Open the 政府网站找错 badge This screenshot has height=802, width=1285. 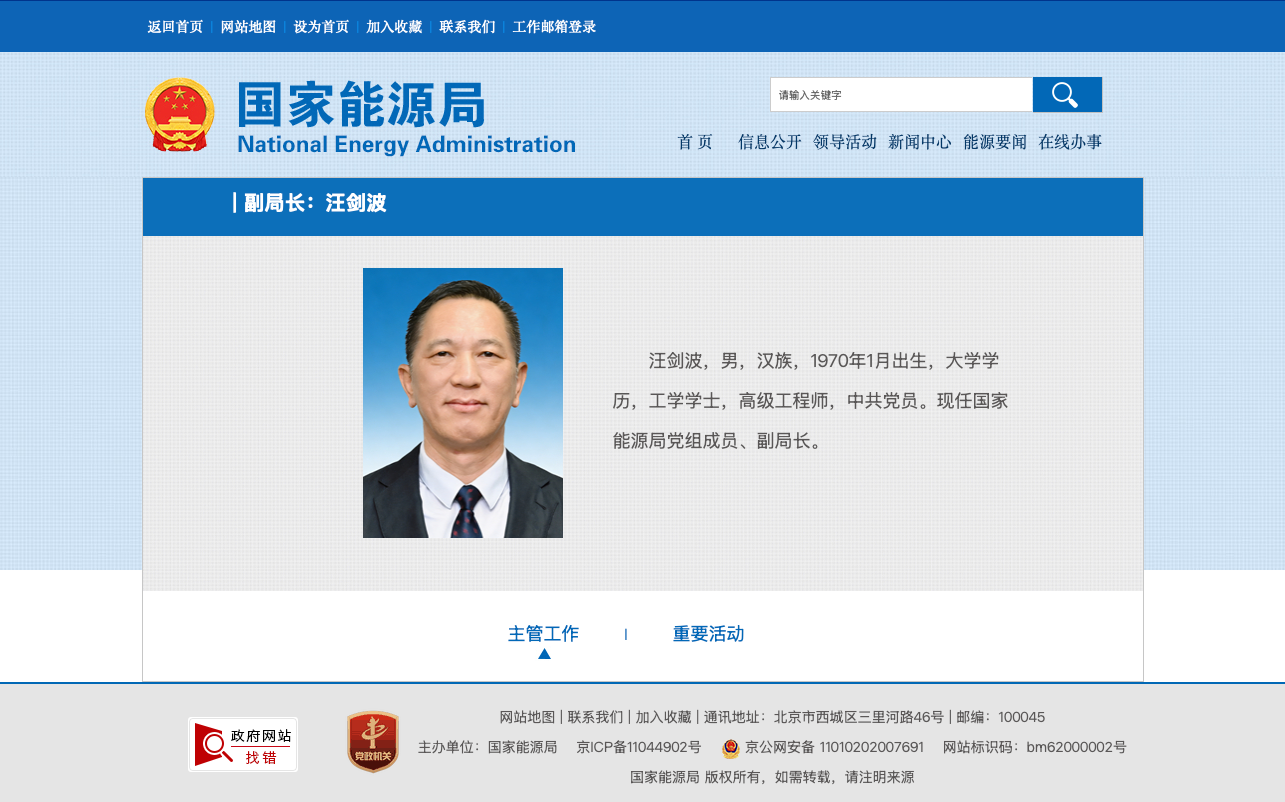coord(243,744)
